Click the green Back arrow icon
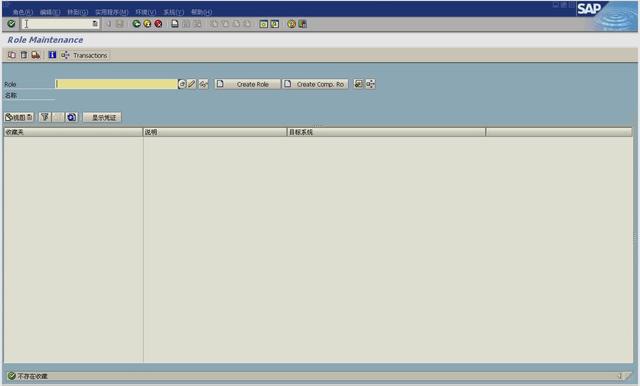 pyautogui.click(x=136, y=24)
